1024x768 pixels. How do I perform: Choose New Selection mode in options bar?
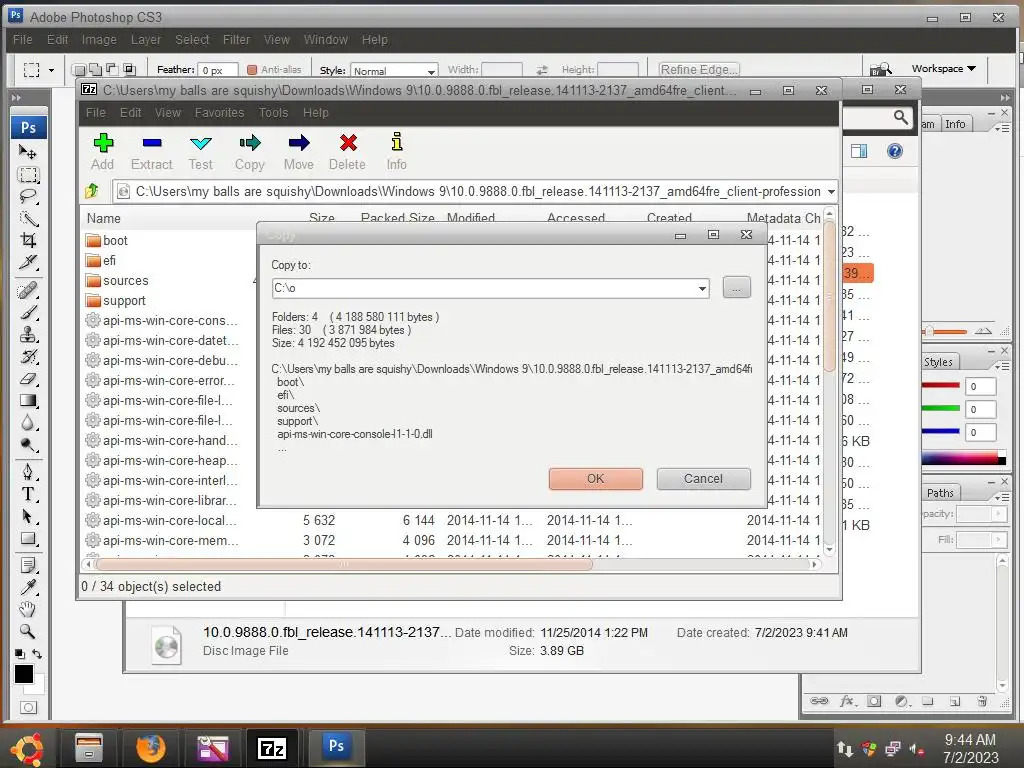click(79, 69)
